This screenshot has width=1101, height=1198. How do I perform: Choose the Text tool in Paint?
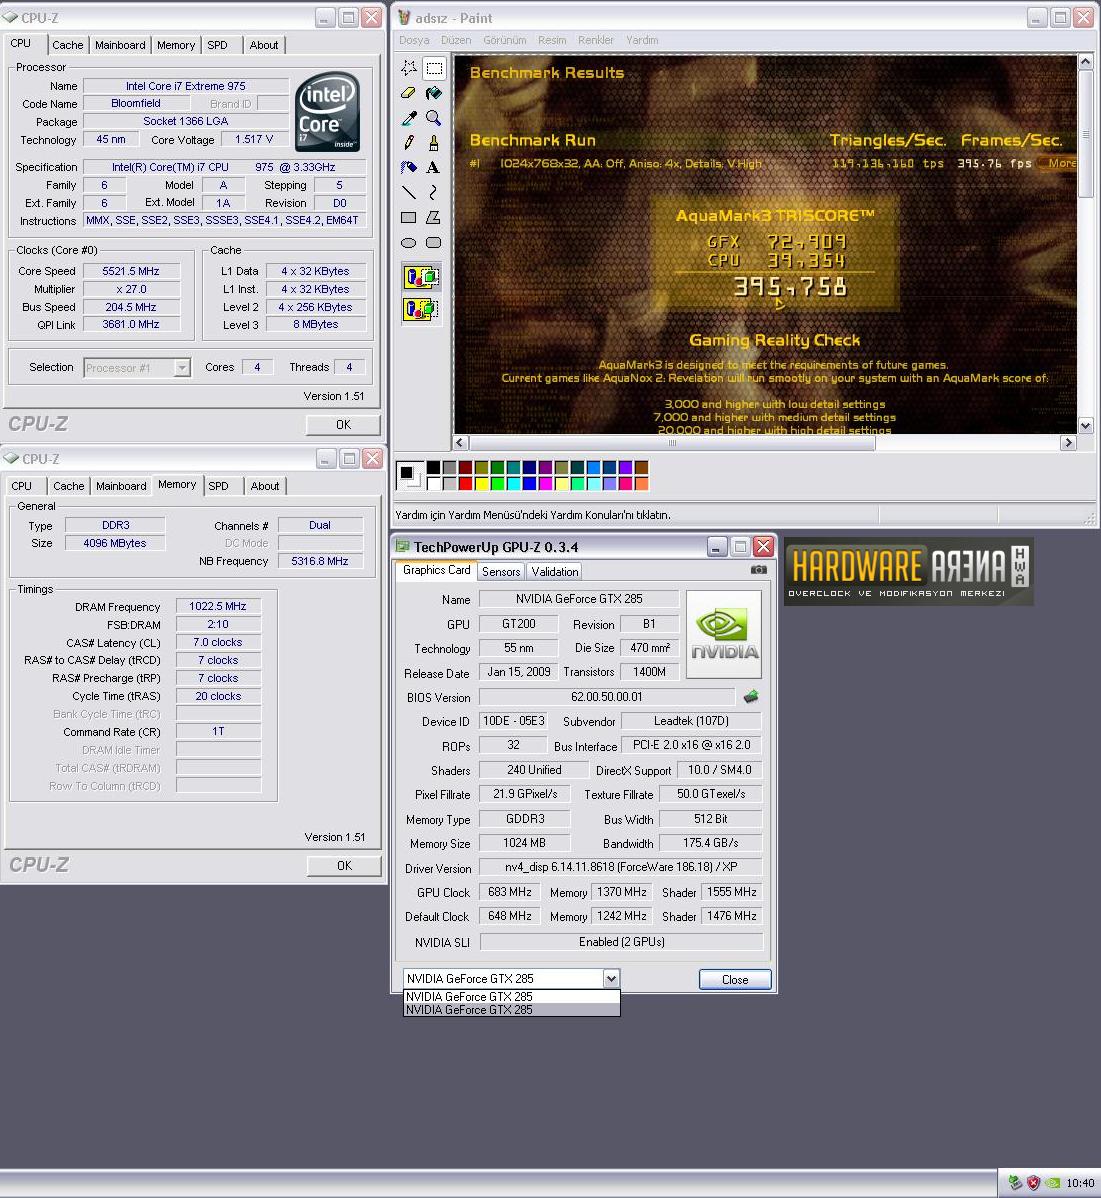tap(434, 167)
